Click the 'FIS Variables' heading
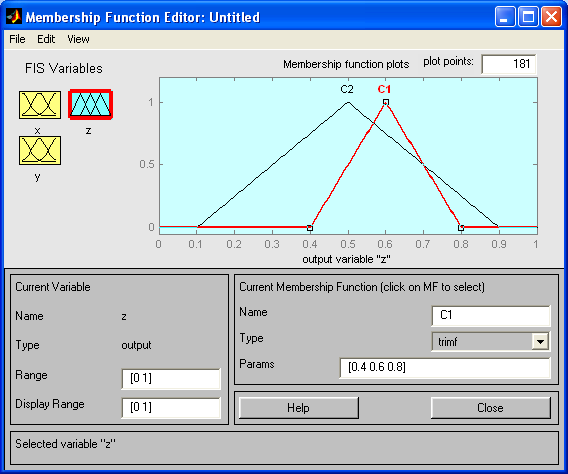The image size is (568, 474). (x=64, y=68)
